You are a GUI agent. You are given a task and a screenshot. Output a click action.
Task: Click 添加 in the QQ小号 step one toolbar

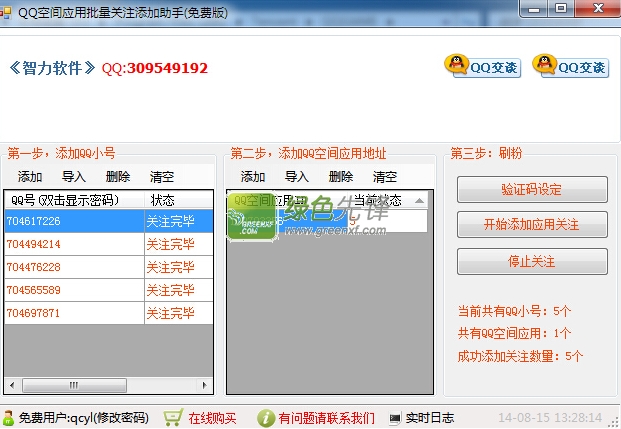tap(30, 176)
